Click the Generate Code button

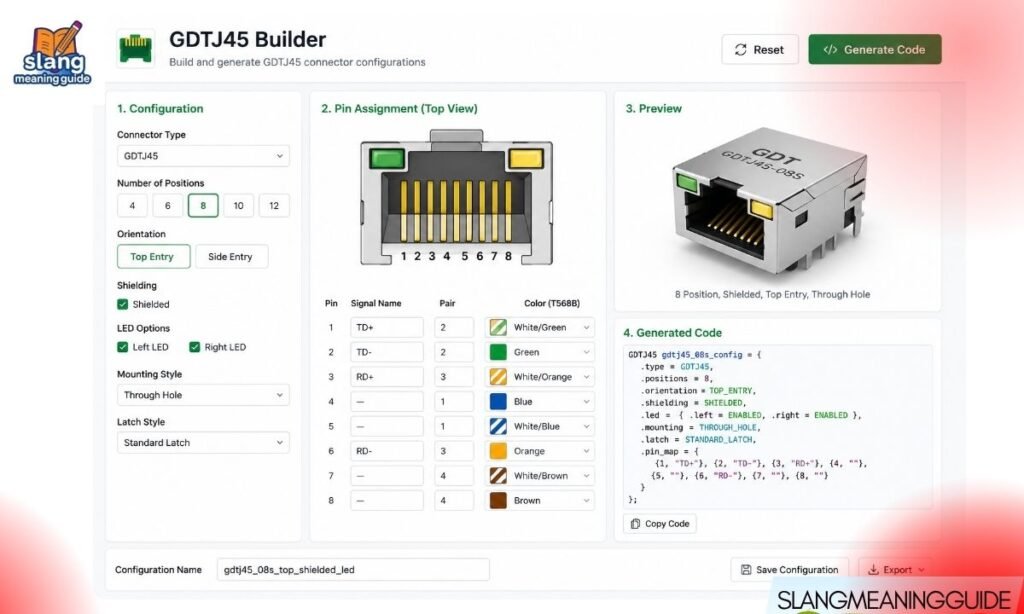[x=874, y=50]
